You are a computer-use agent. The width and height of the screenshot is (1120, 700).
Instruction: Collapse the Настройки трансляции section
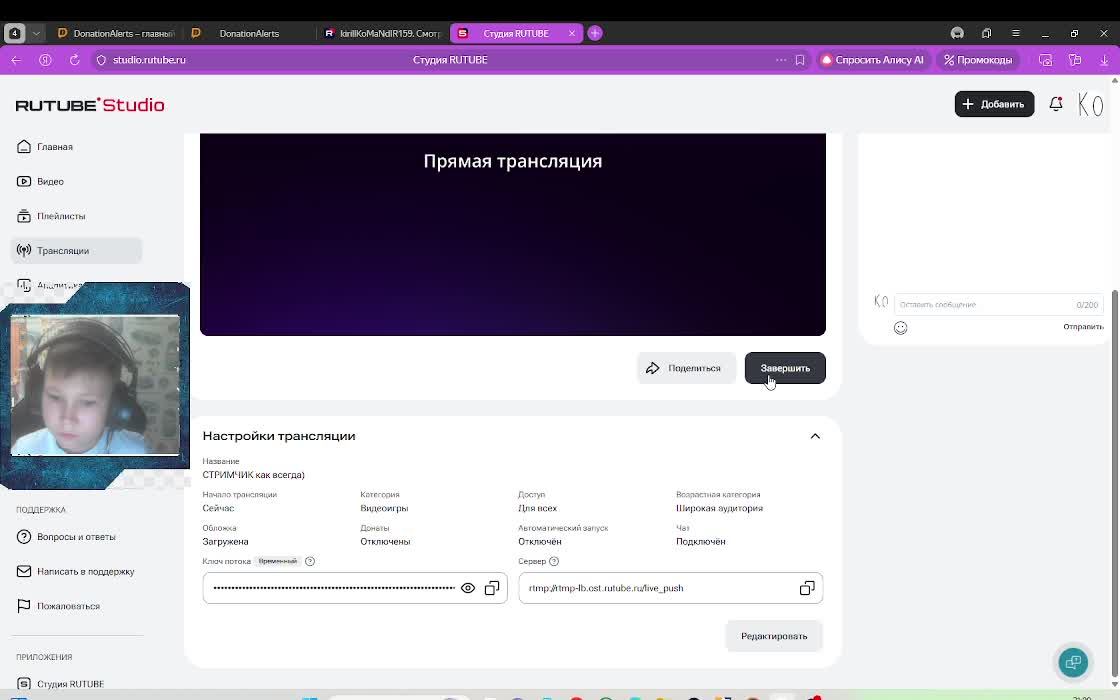[x=815, y=436]
